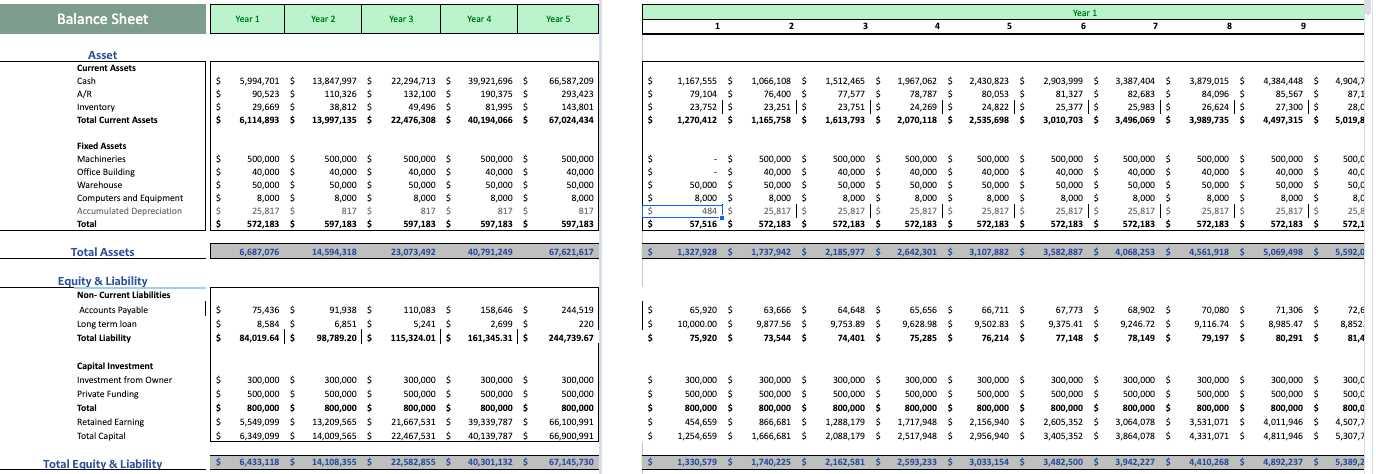Click Cash value 66,587,209
The width and height of the screenshot is (1376, 474).
tap(571, 81)
